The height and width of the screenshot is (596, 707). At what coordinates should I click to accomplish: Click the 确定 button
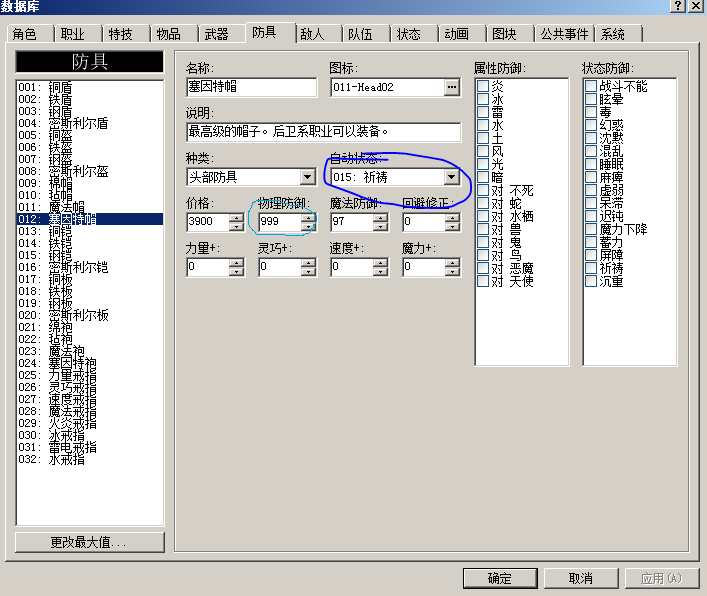500,578
